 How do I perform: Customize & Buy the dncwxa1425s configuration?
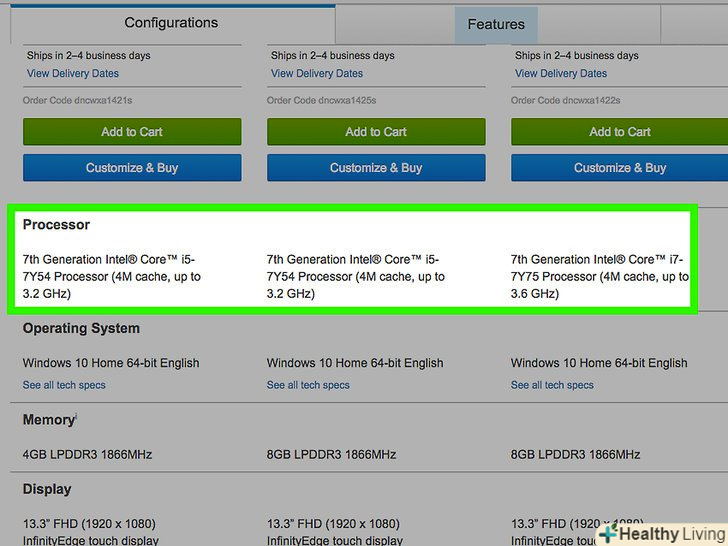376,168
